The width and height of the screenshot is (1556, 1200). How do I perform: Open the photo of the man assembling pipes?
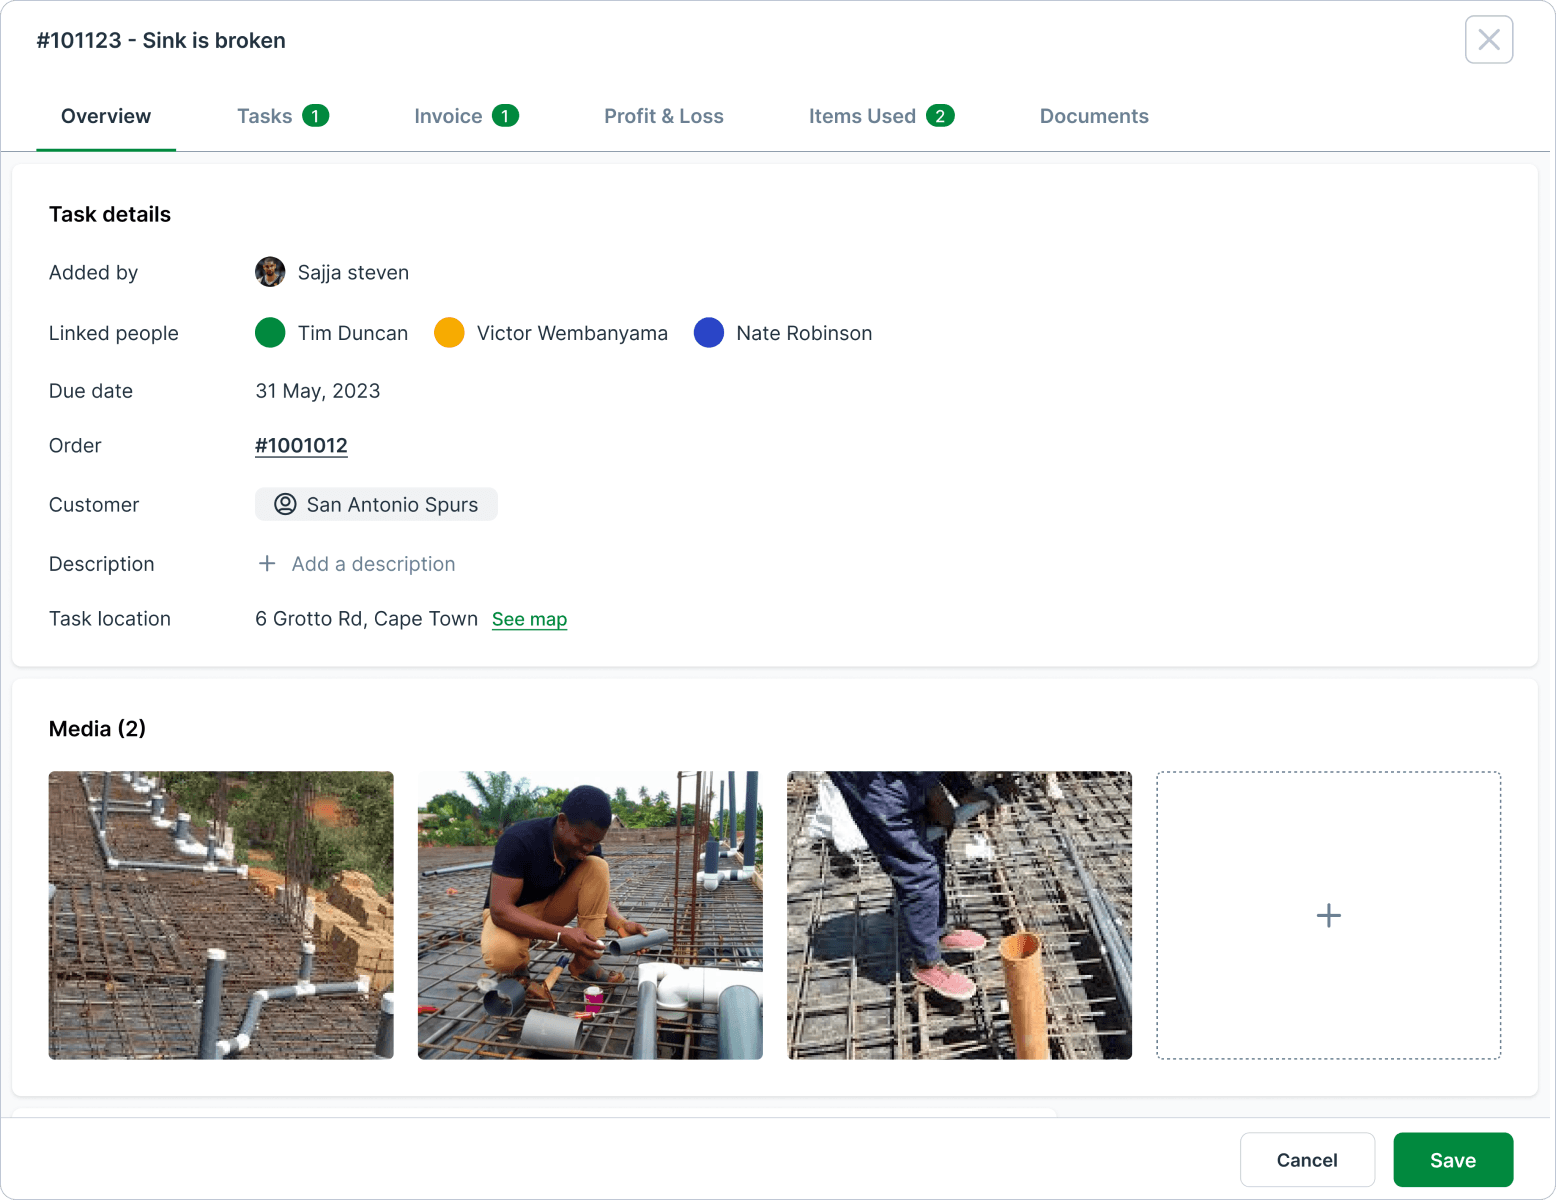pos(589,914)
